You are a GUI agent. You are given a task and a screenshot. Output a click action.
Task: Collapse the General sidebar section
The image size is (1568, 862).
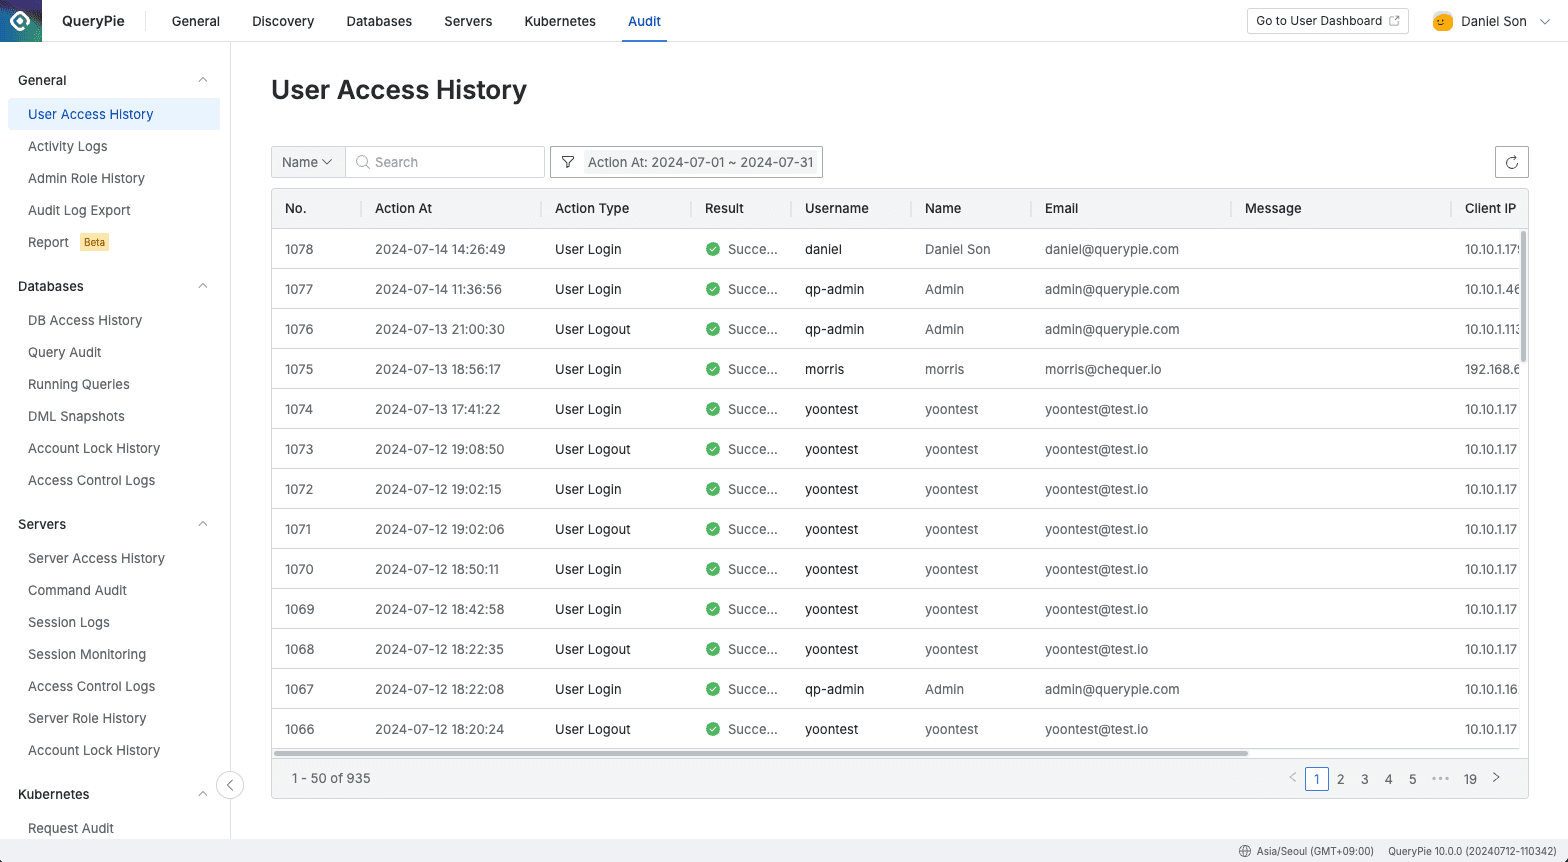(x=203, y=80)
